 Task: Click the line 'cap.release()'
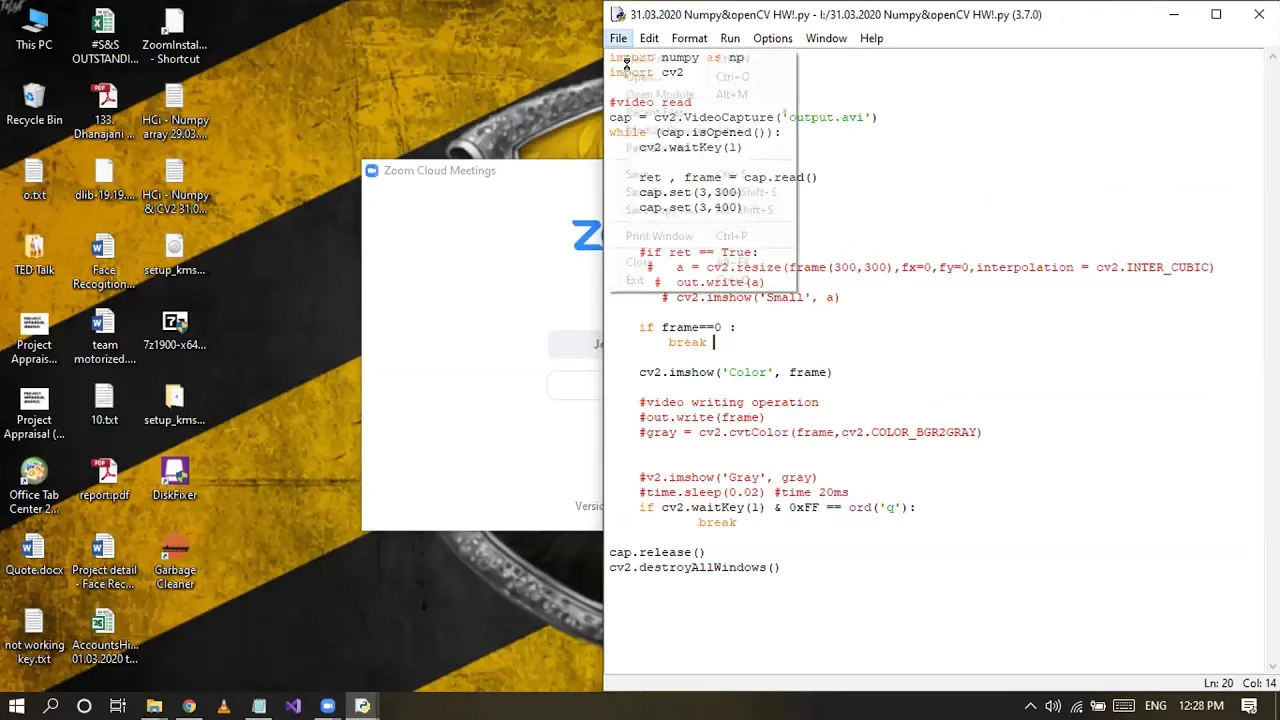[657, 552]
